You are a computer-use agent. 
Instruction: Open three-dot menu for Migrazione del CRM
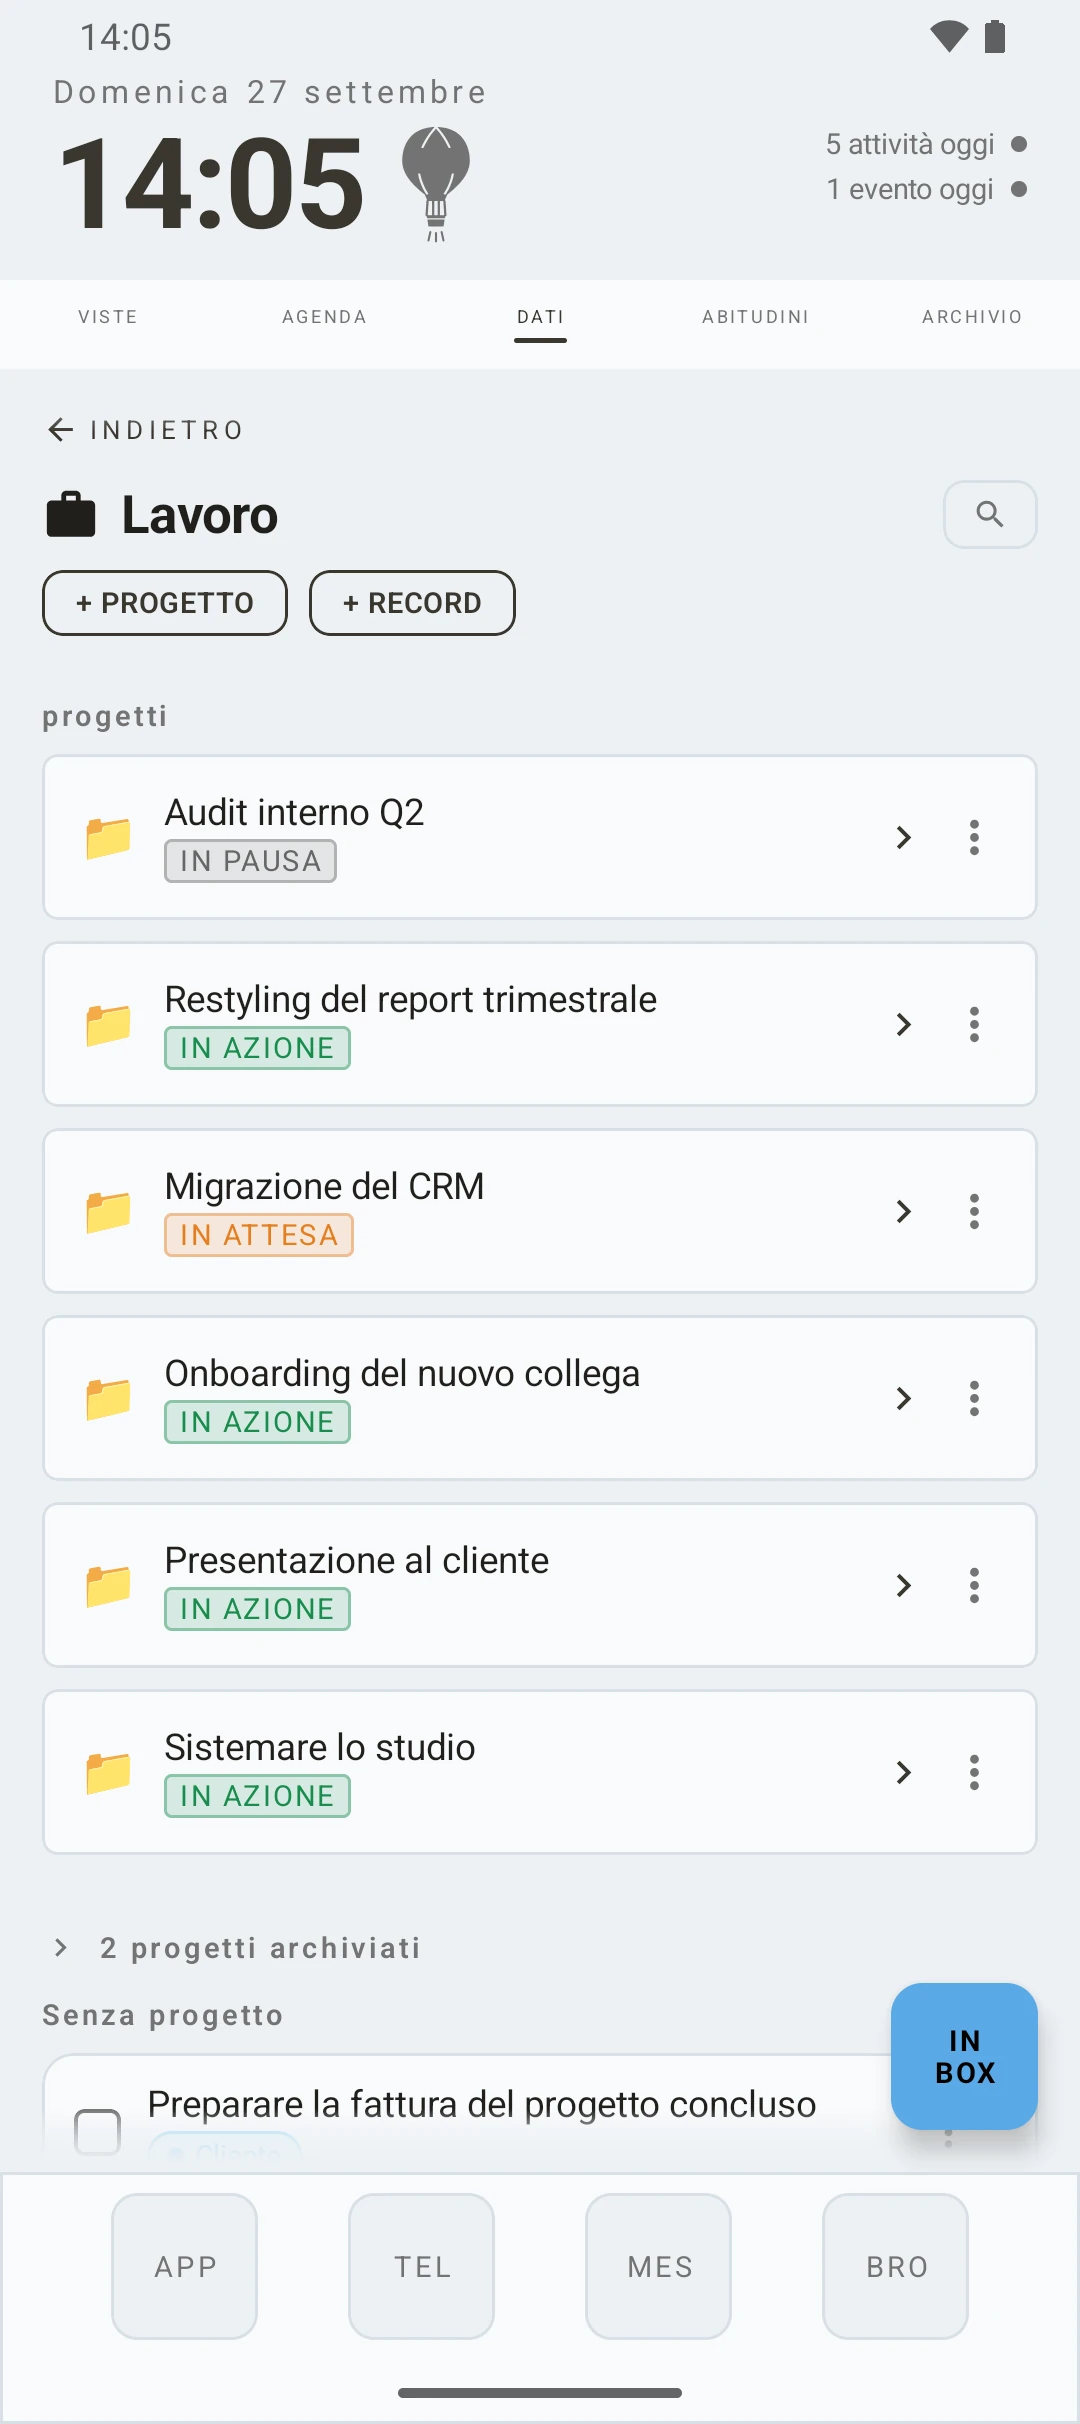[x=974, y=1211]
